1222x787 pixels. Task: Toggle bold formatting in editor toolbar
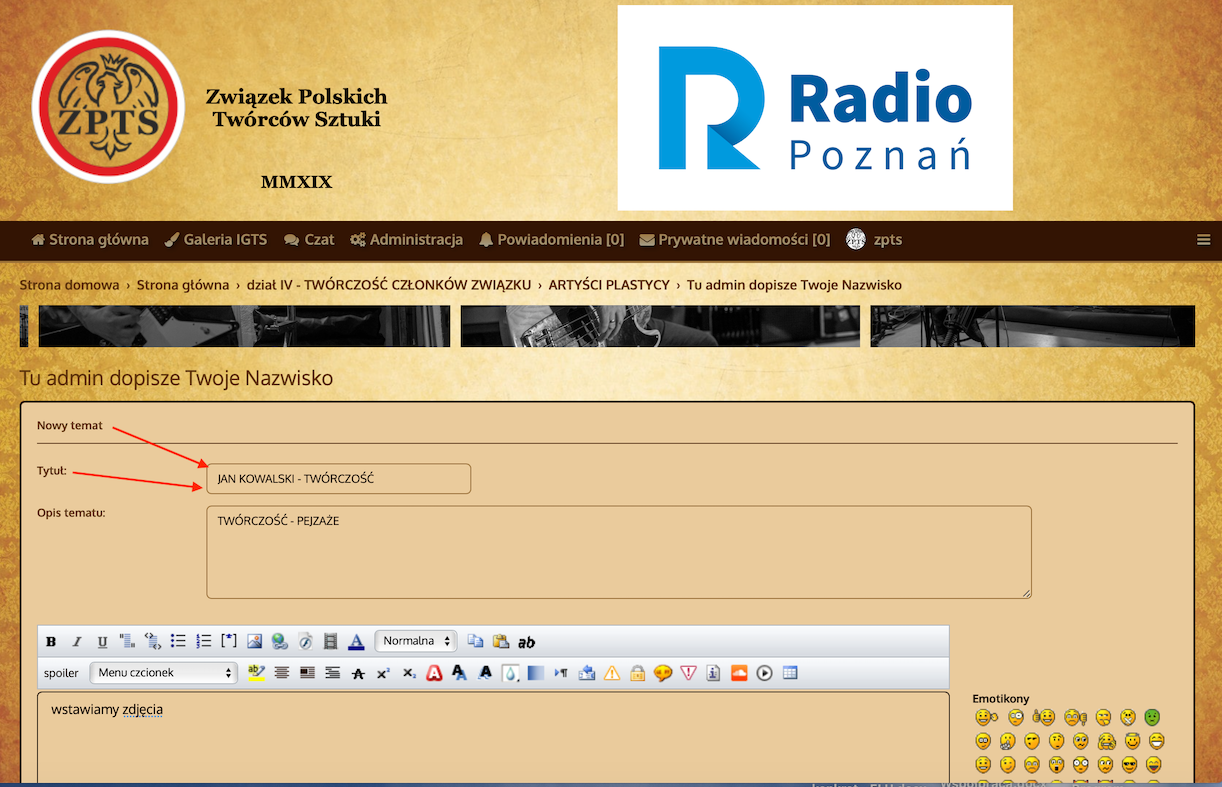tap(51, 642)
